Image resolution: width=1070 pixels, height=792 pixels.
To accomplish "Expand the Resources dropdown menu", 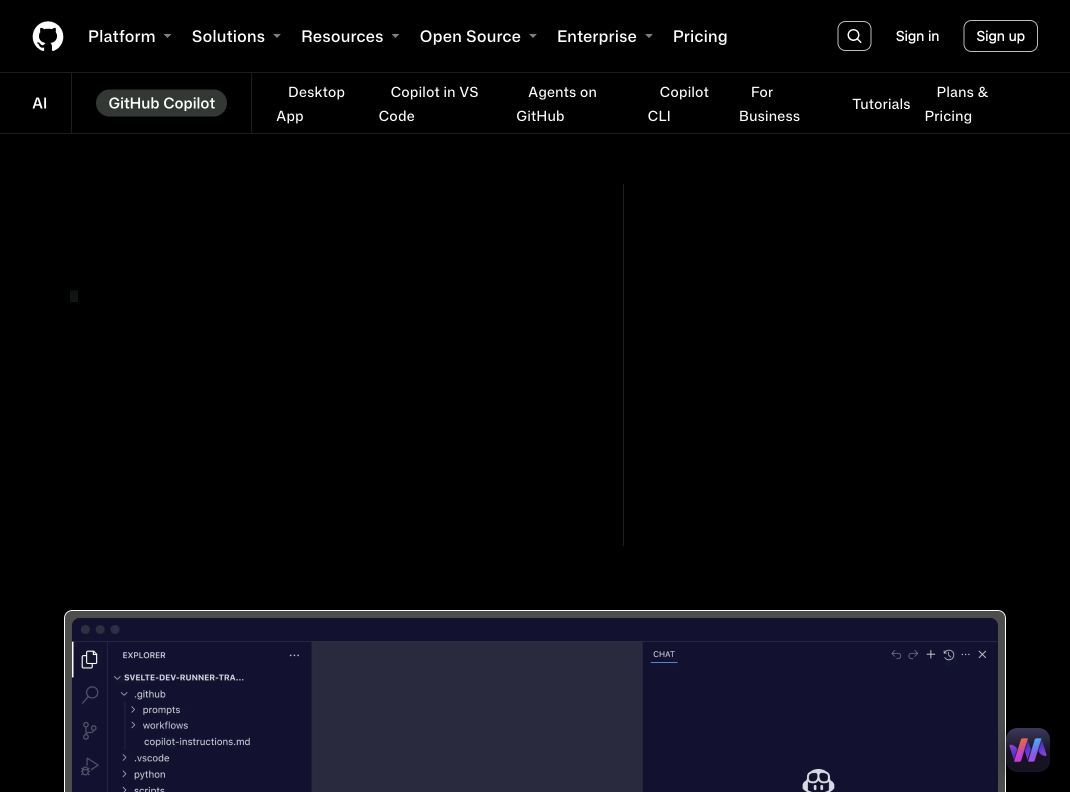I will tap(350, 36).
